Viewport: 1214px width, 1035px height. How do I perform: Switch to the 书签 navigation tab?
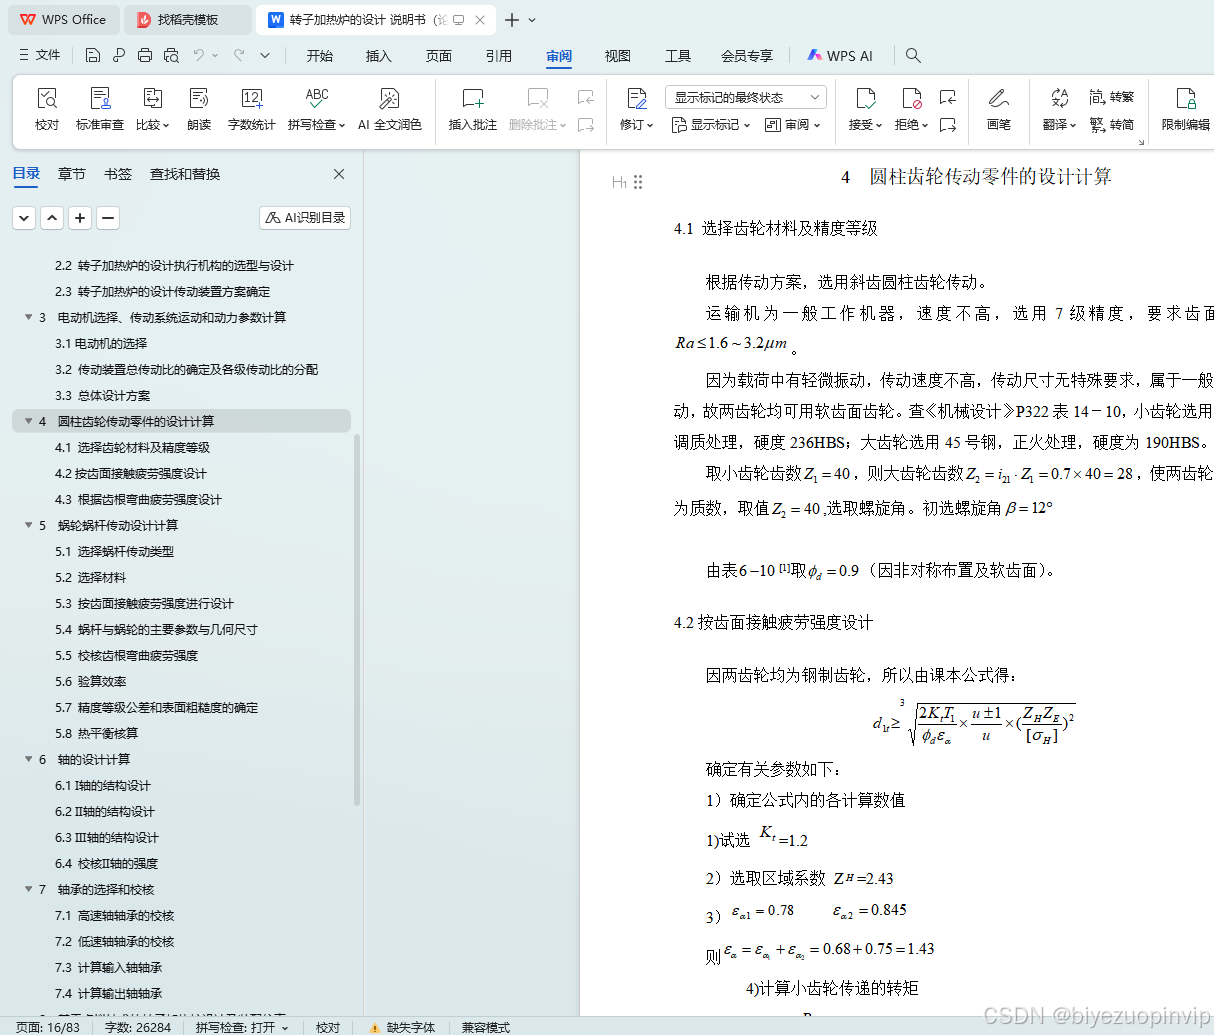point(118,174)
